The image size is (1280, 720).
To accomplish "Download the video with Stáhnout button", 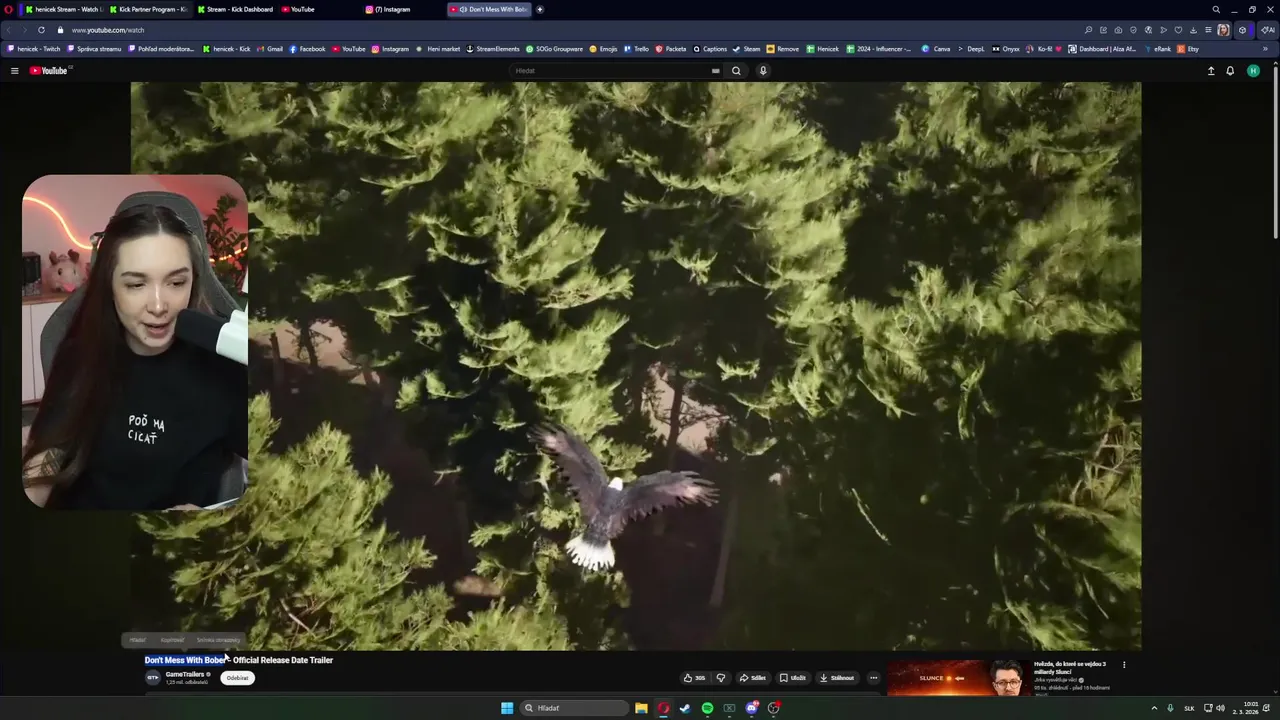I will point(837,678).
